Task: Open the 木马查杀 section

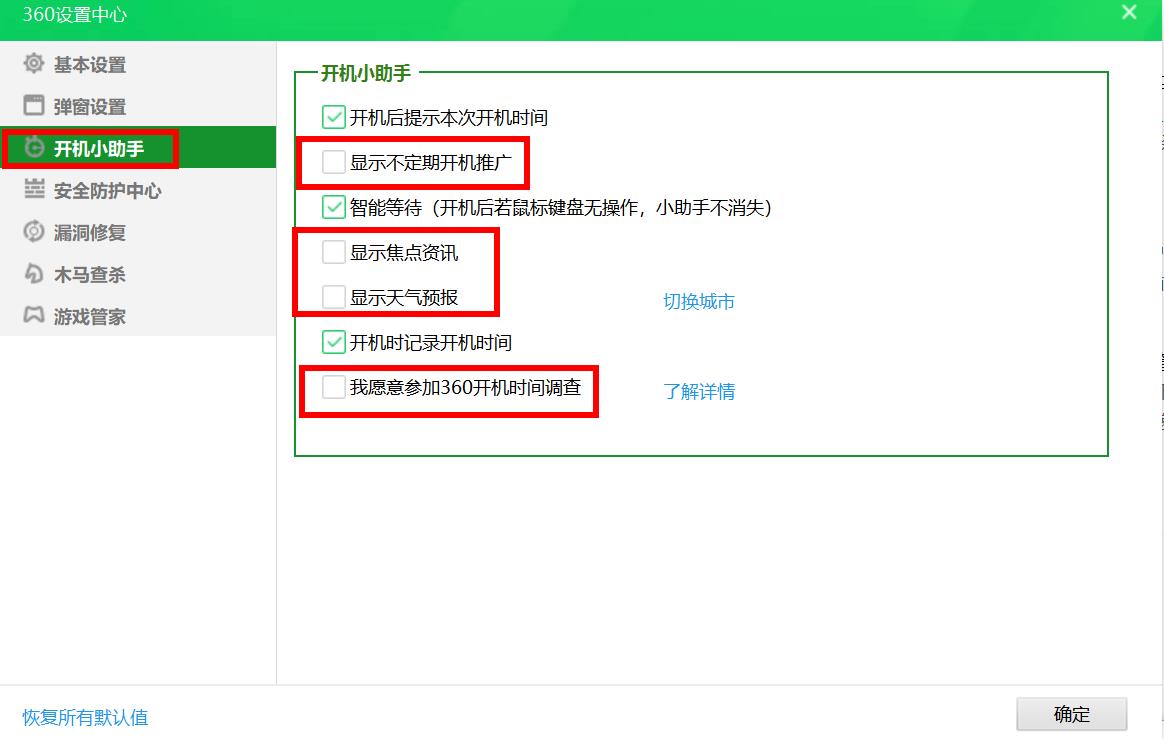Action: click(x=138, y=275)
